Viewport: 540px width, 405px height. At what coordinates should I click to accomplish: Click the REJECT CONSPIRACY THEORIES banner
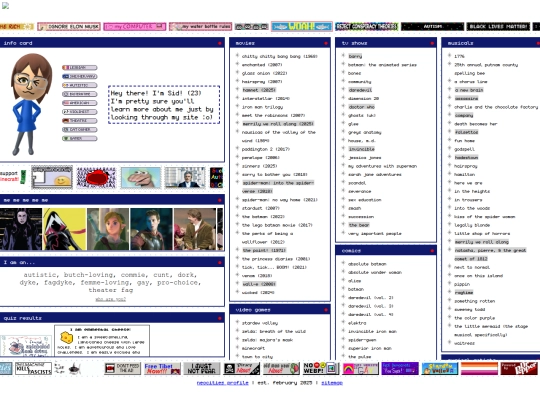coord(367,27)
